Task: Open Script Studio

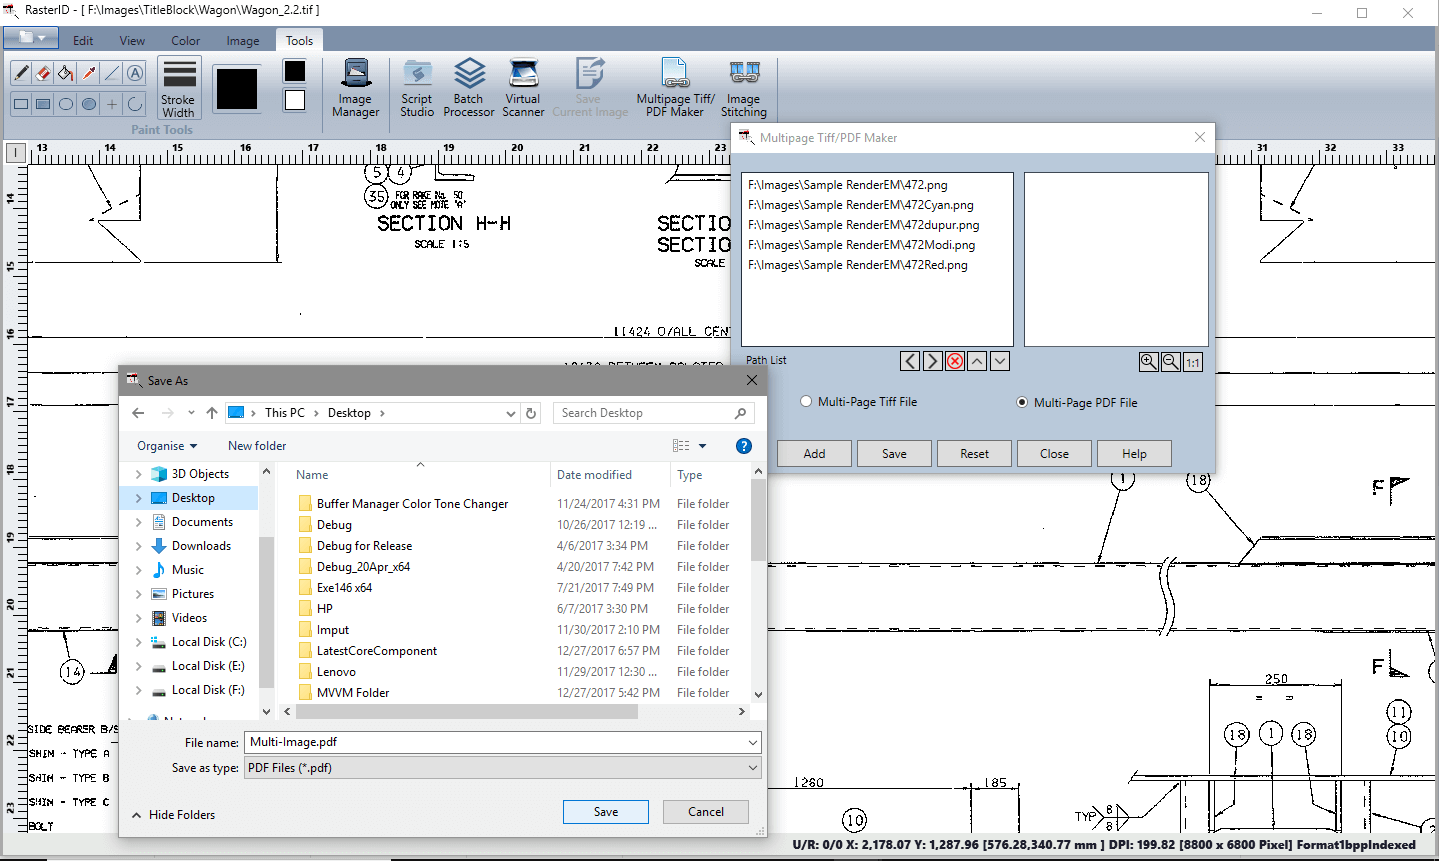Action: pos(417,88)
